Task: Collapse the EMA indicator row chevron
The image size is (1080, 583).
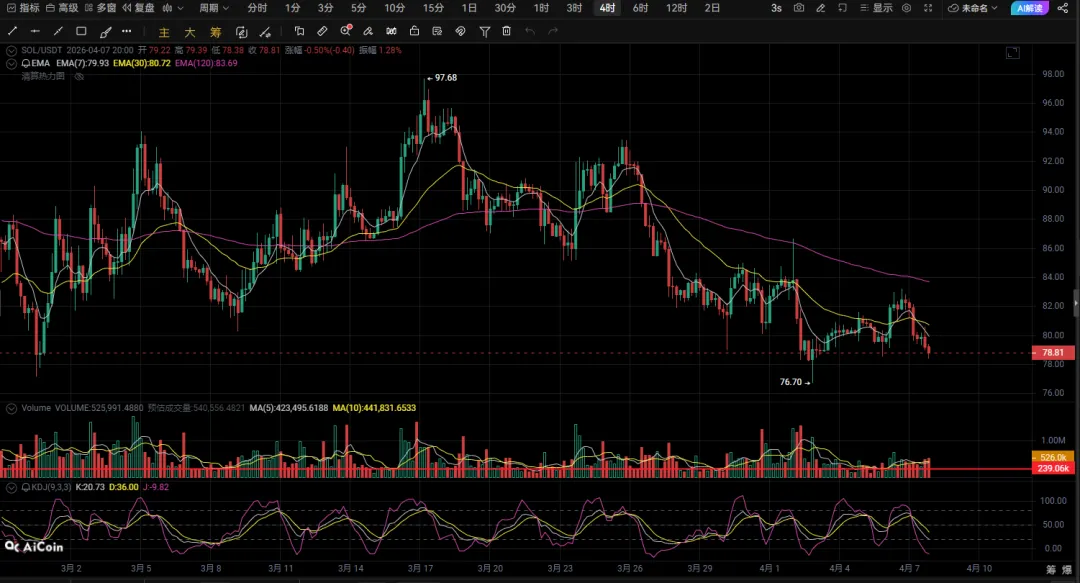Action: tap(11, 63)
